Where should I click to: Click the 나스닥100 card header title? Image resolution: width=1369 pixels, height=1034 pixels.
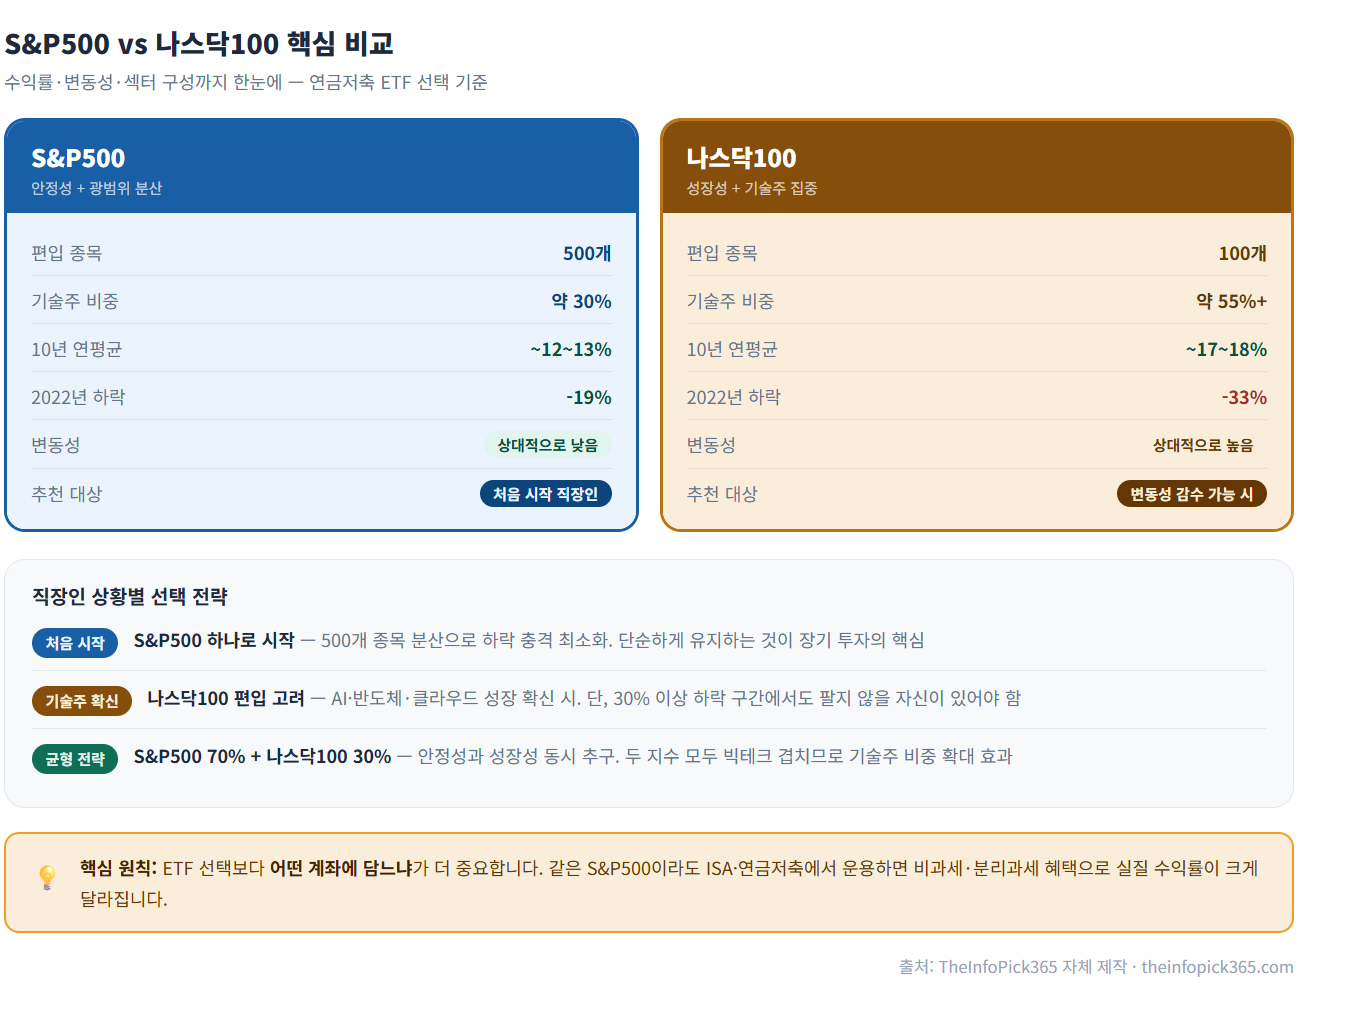741,158
